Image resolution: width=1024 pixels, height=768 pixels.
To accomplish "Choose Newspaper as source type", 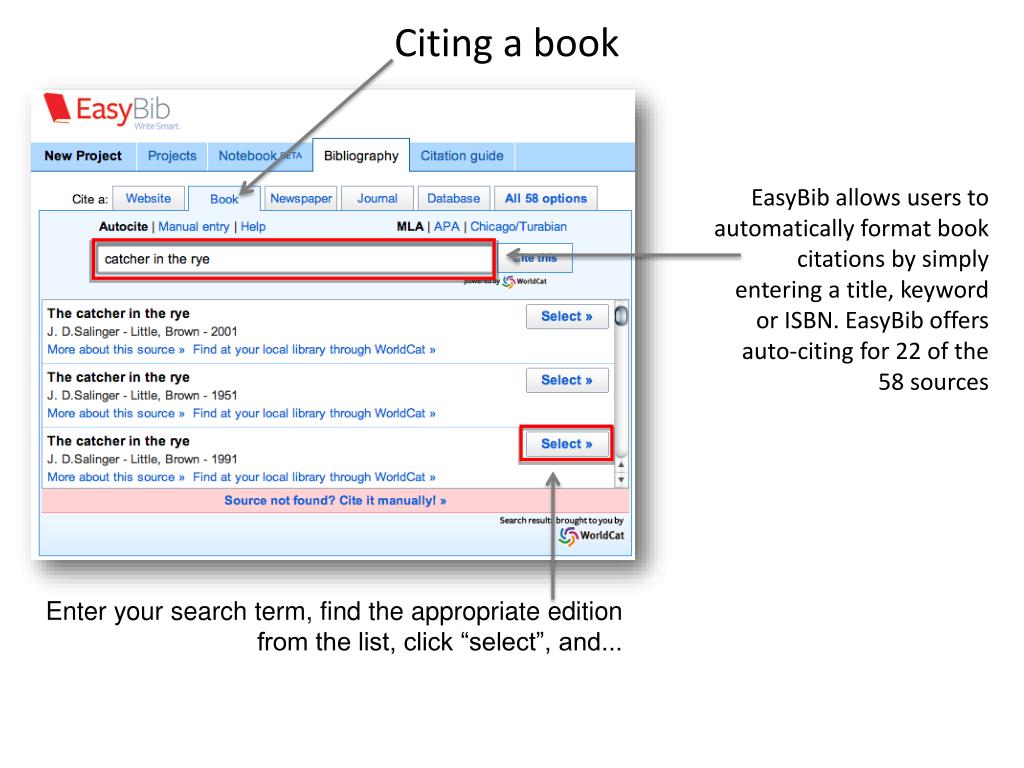I will click(x=301, y=199).
